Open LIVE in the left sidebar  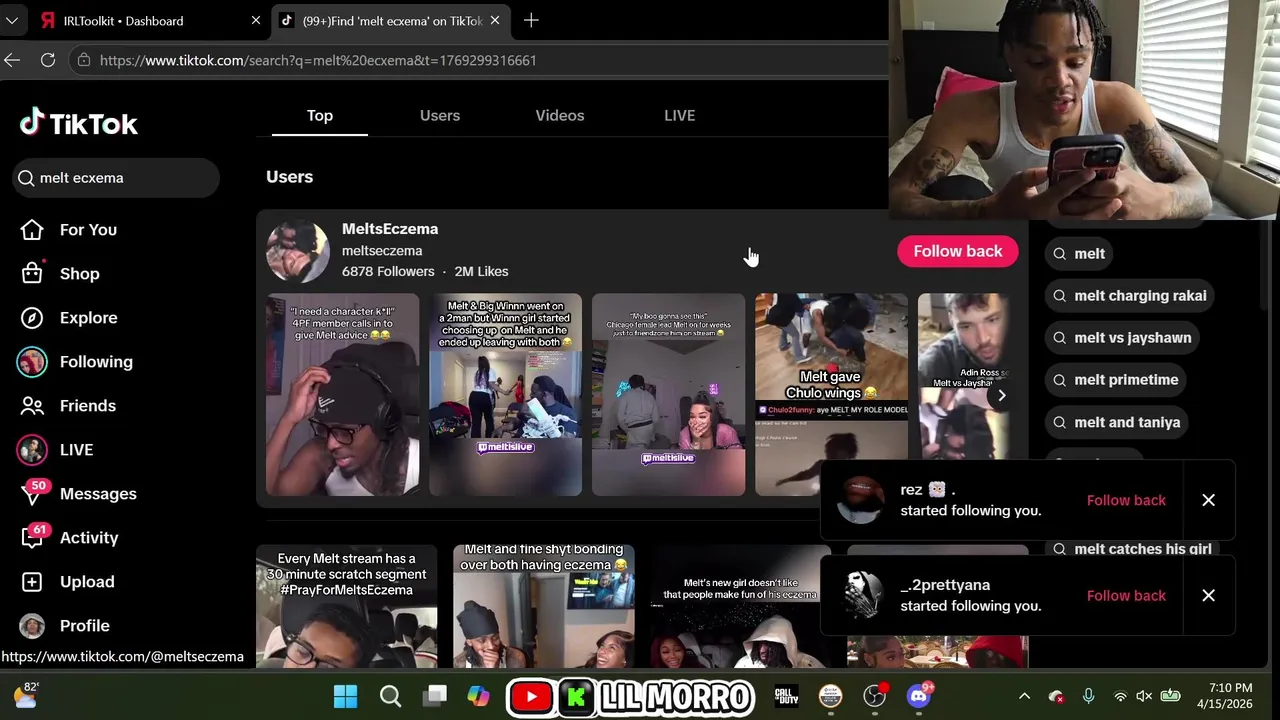pyautogui.click(x=55, y=450)
